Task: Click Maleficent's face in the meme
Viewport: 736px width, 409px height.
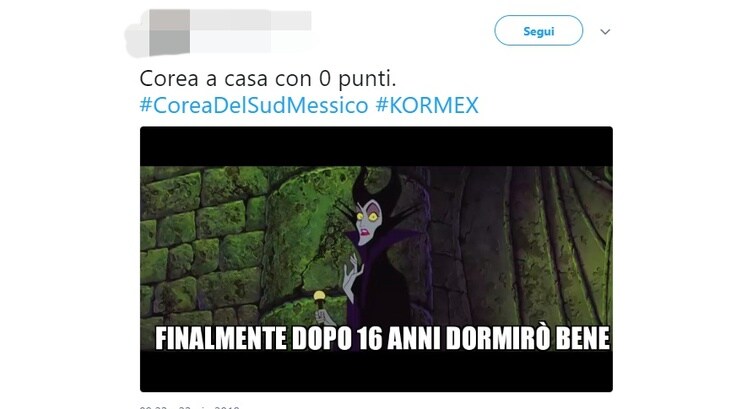Action: (x=369, y=223)
